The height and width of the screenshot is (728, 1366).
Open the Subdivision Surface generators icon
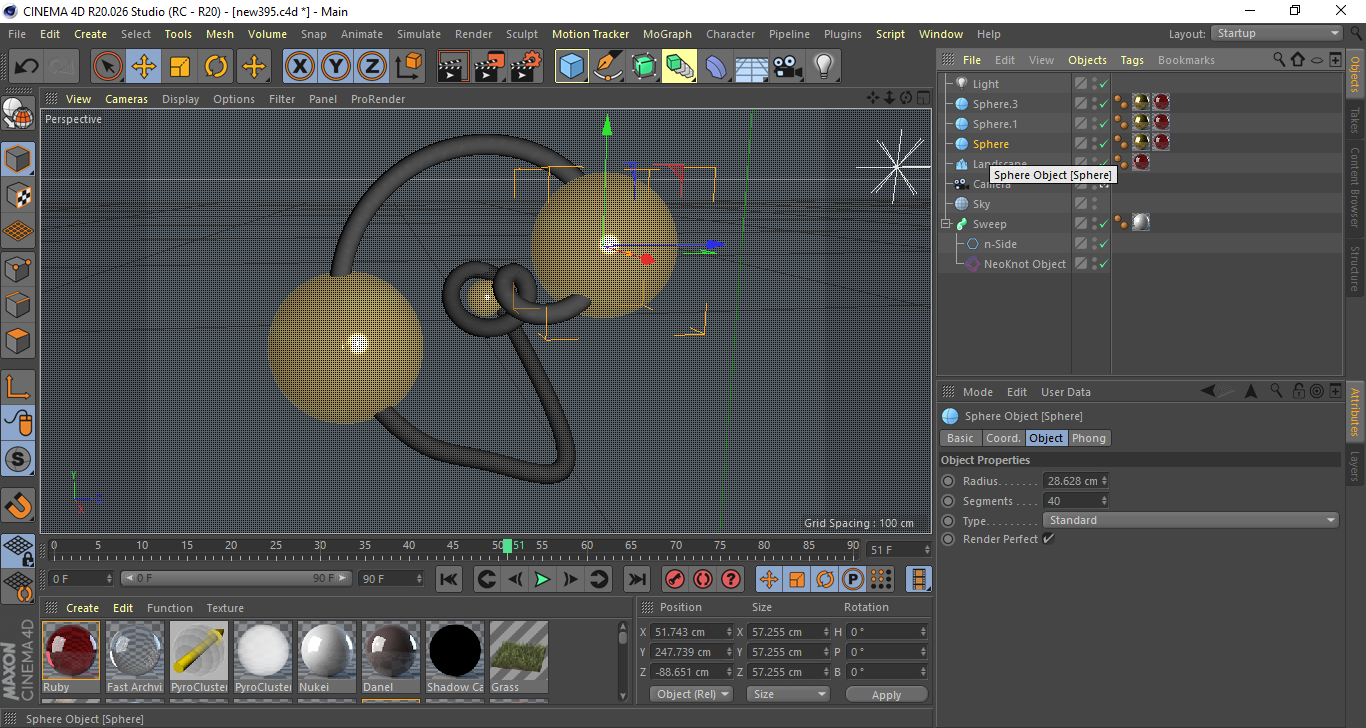(644, 67)
